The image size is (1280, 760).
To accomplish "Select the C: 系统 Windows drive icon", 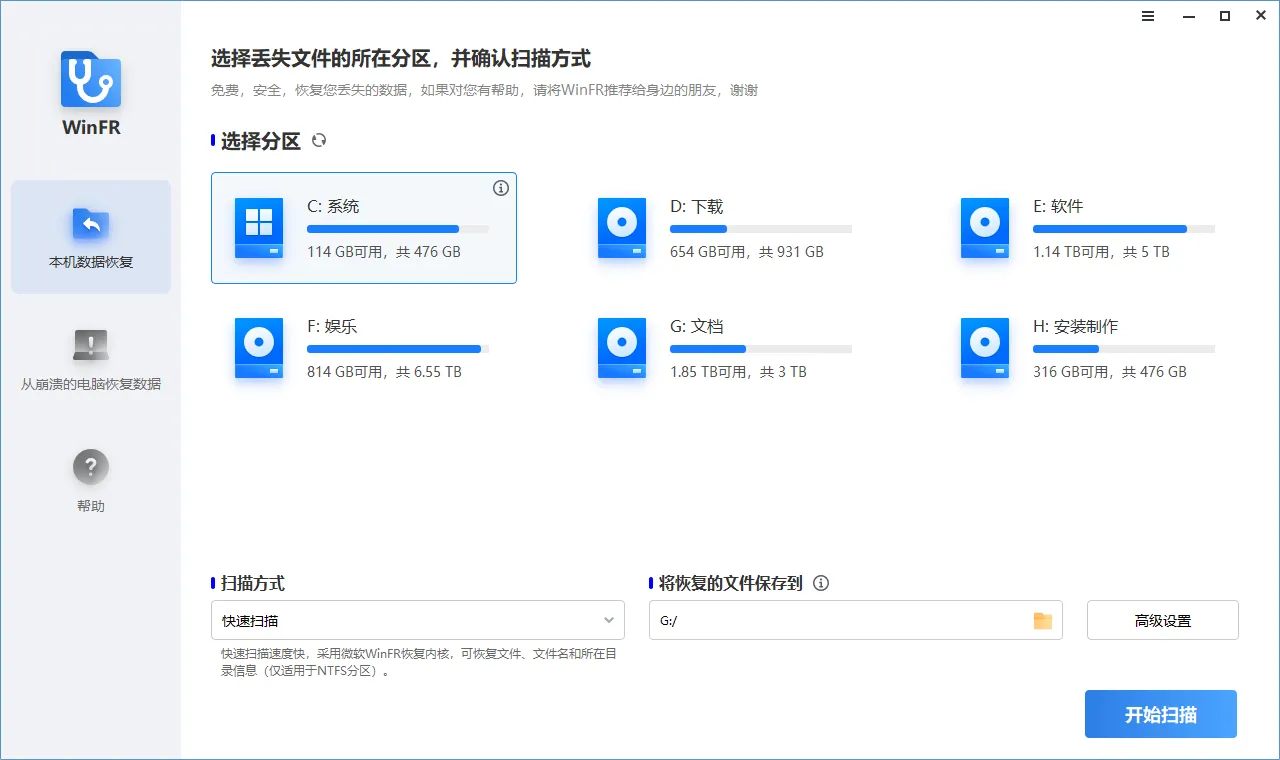I will pos(259,229).
